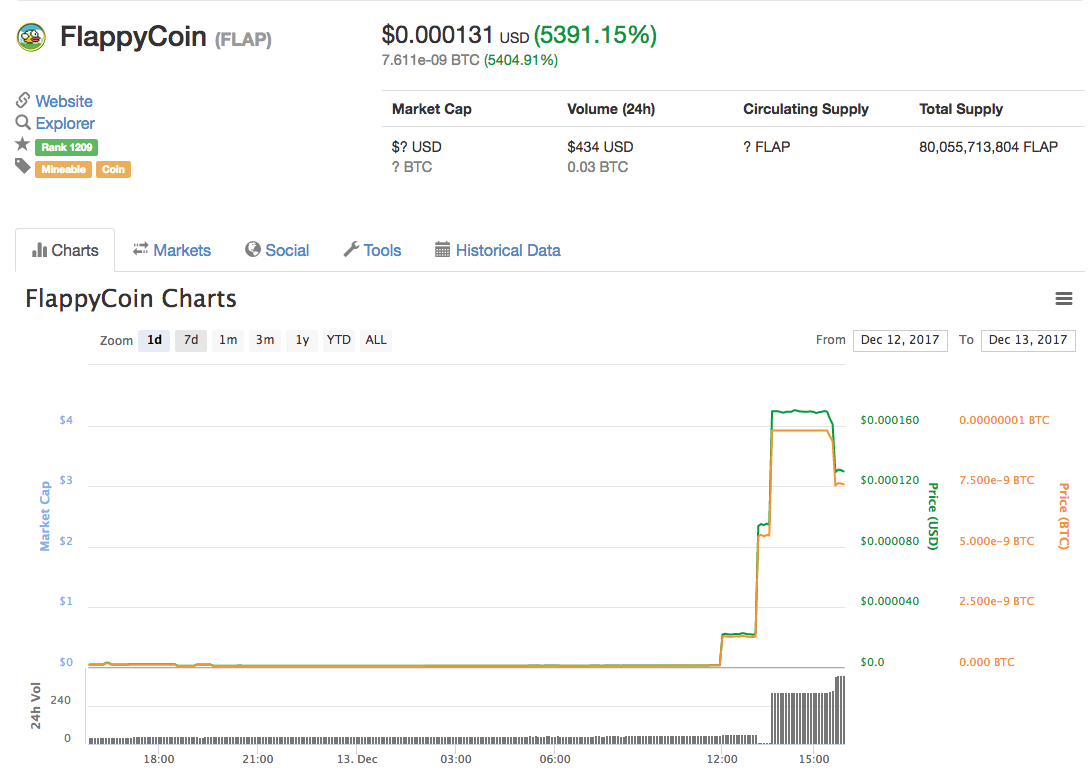This screenshot has height=778, width=1092.
Task: Select the ALL zoom range
Action: click(375, 340)
